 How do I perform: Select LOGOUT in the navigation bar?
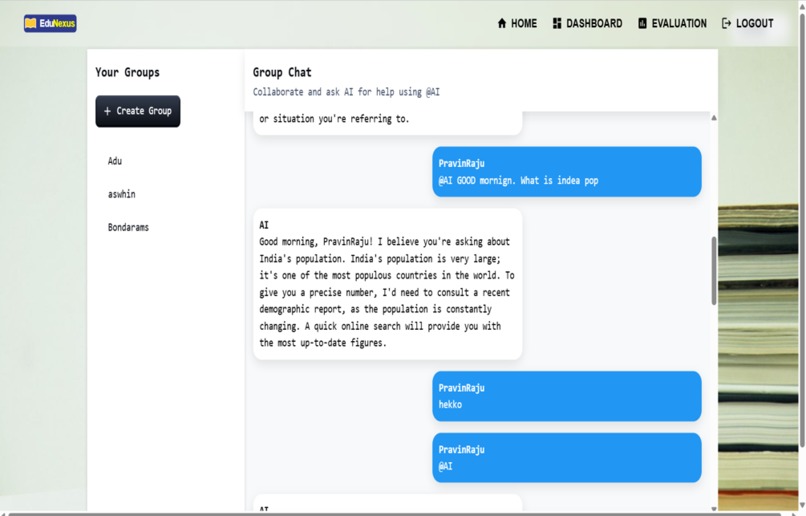(748, 23)
